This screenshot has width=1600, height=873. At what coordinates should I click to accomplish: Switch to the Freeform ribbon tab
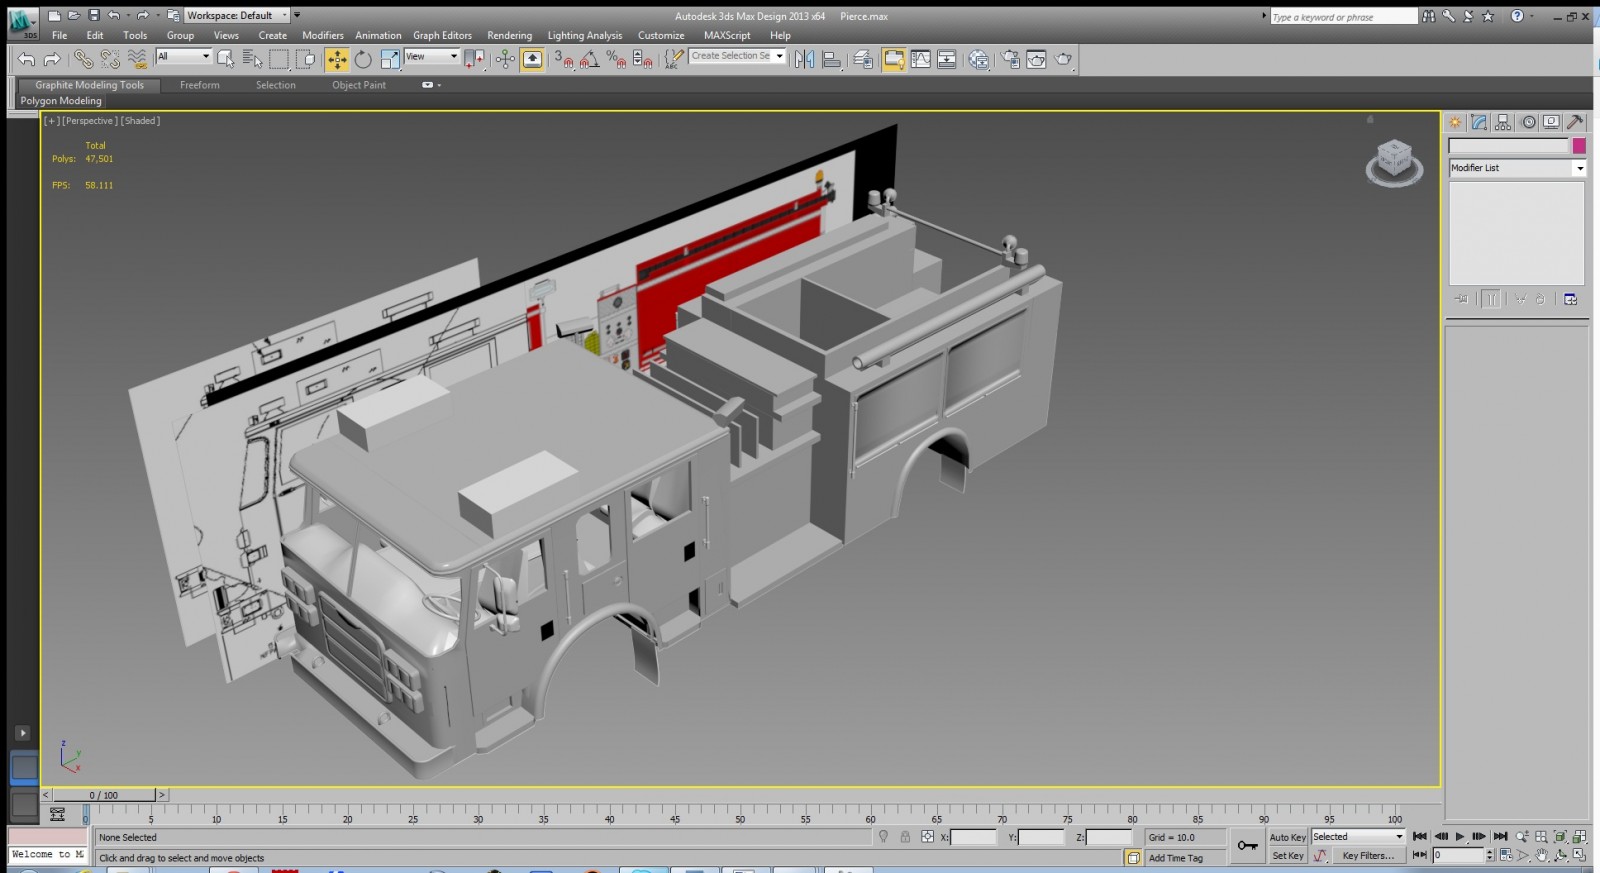[x=199, y=85]
